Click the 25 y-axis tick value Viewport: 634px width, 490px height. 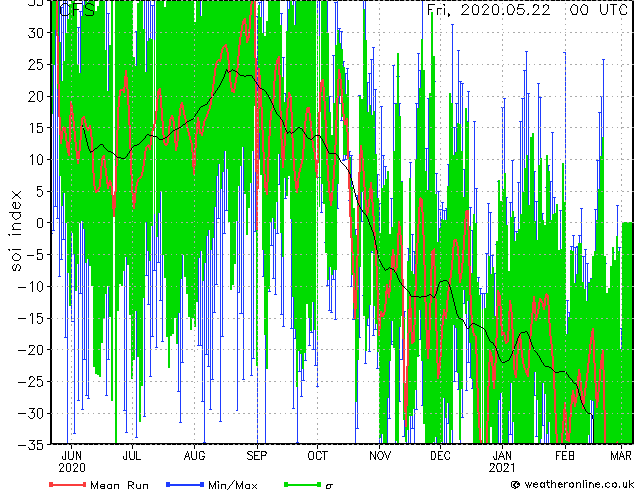[36, 64]
